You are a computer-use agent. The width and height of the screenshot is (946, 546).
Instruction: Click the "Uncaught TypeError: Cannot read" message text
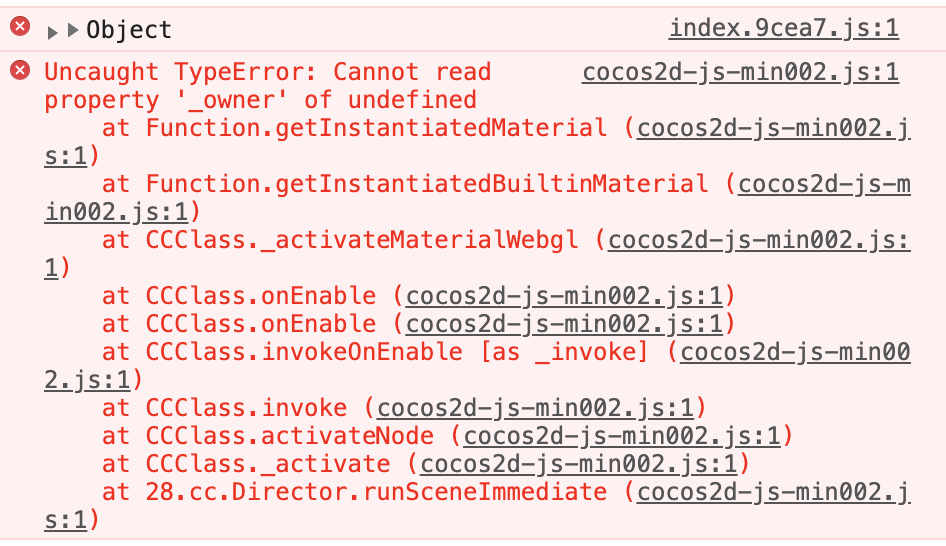click(x=267, y=72)
